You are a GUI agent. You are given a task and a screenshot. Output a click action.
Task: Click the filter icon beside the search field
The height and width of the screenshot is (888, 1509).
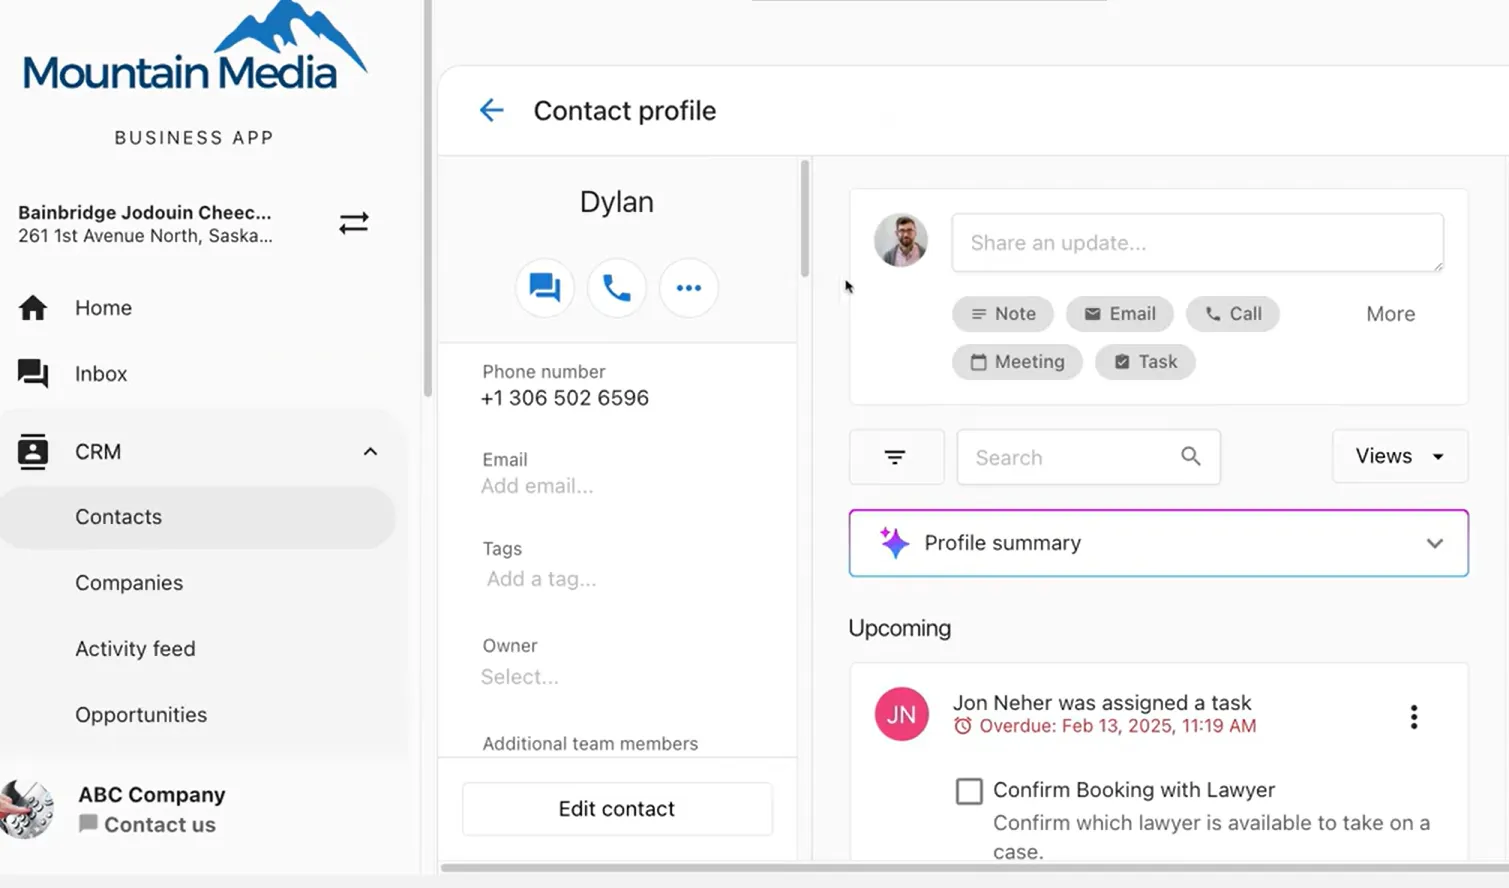click(x=895, y=456)
